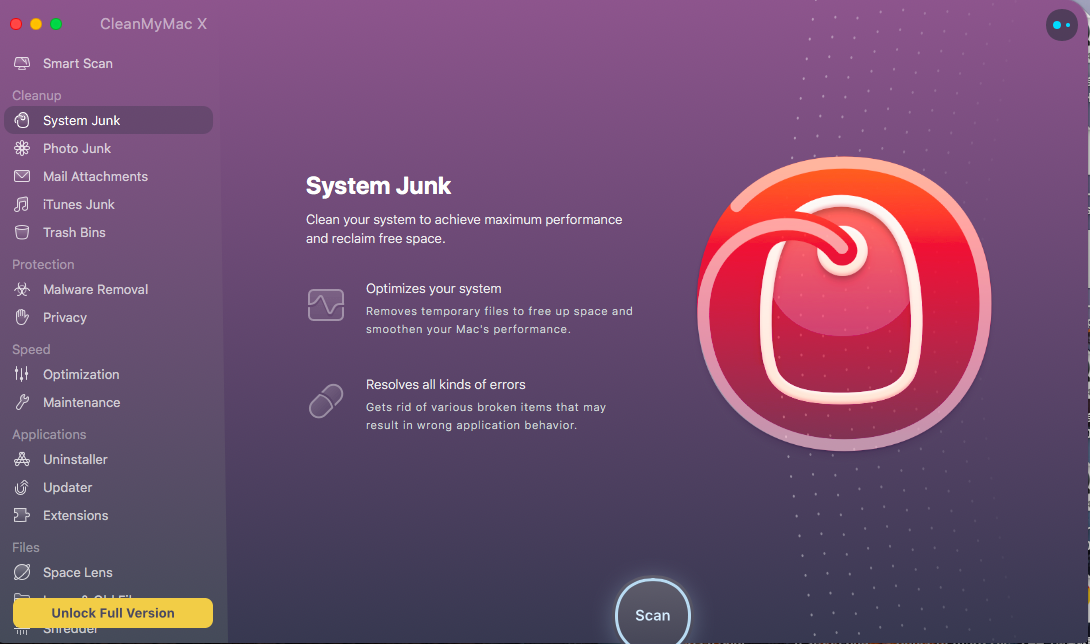Image resolution: width=1090 pixels, height=644 pixels.
Task: Click the Maintenance wrench icon
Action: point(22,402)
